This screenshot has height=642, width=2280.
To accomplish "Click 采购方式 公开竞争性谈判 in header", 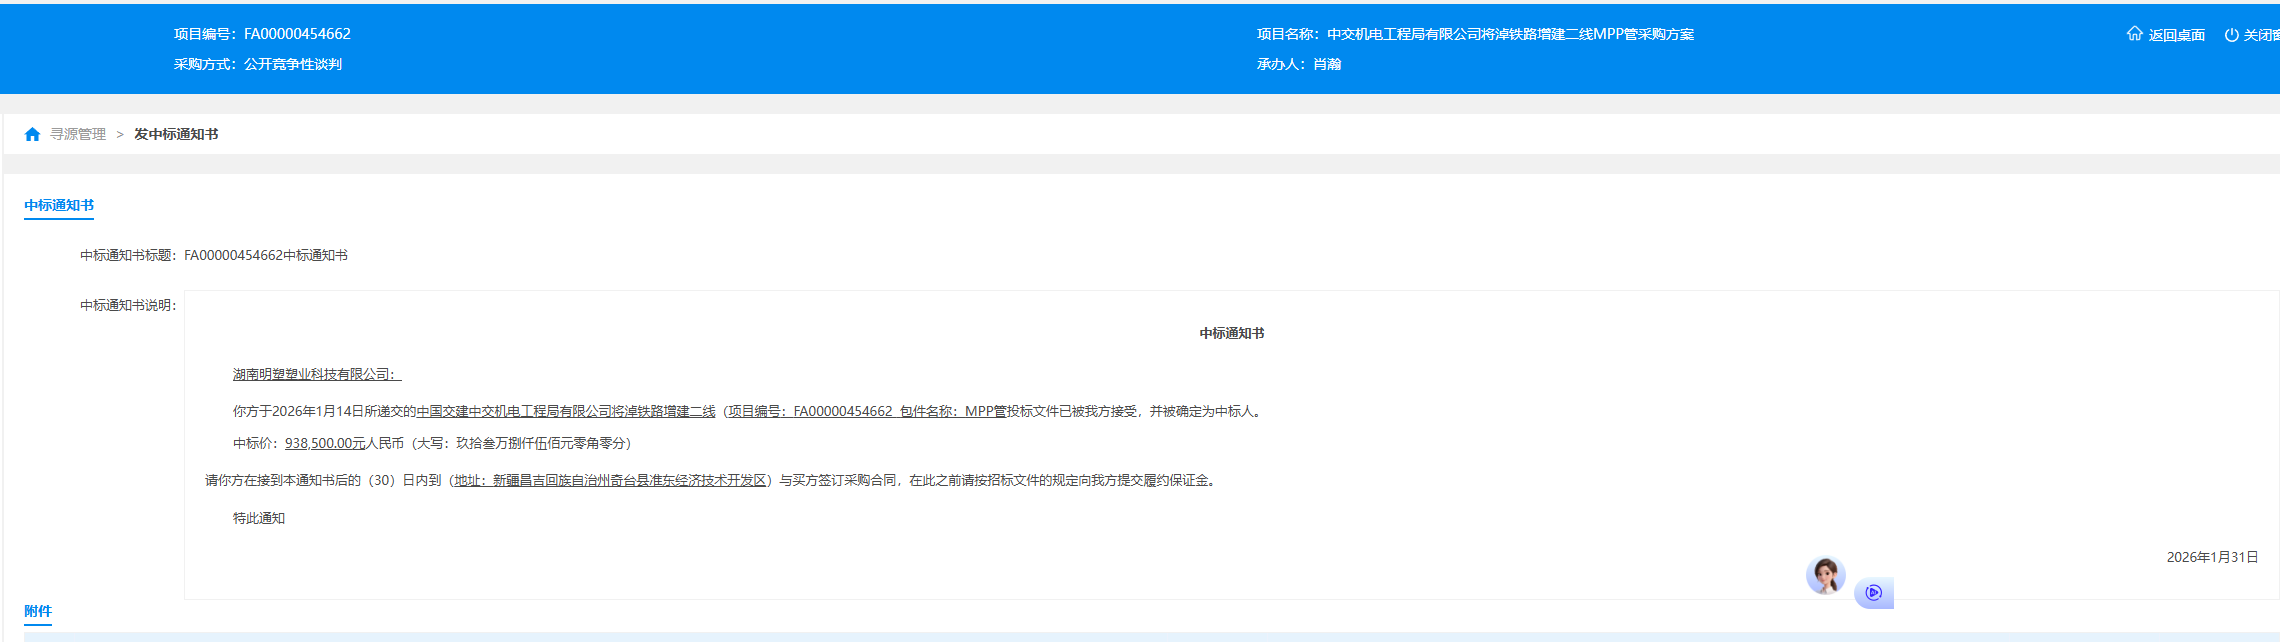I will click(292, 64).
